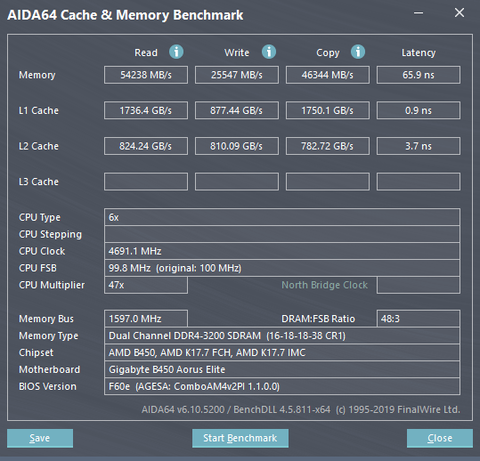480x461 pixels.
Task: Select Memory Write value 25547 MB/s
Action: [x=237, y=75]
